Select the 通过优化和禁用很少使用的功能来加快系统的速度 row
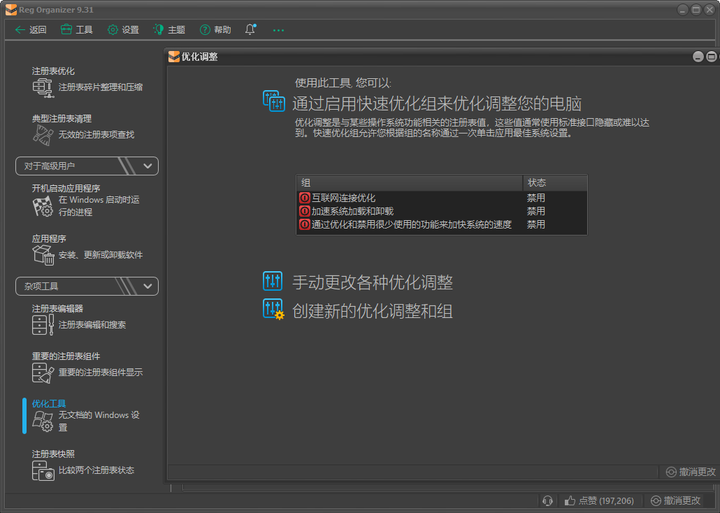The image size is (720, 513). (442, 225)
